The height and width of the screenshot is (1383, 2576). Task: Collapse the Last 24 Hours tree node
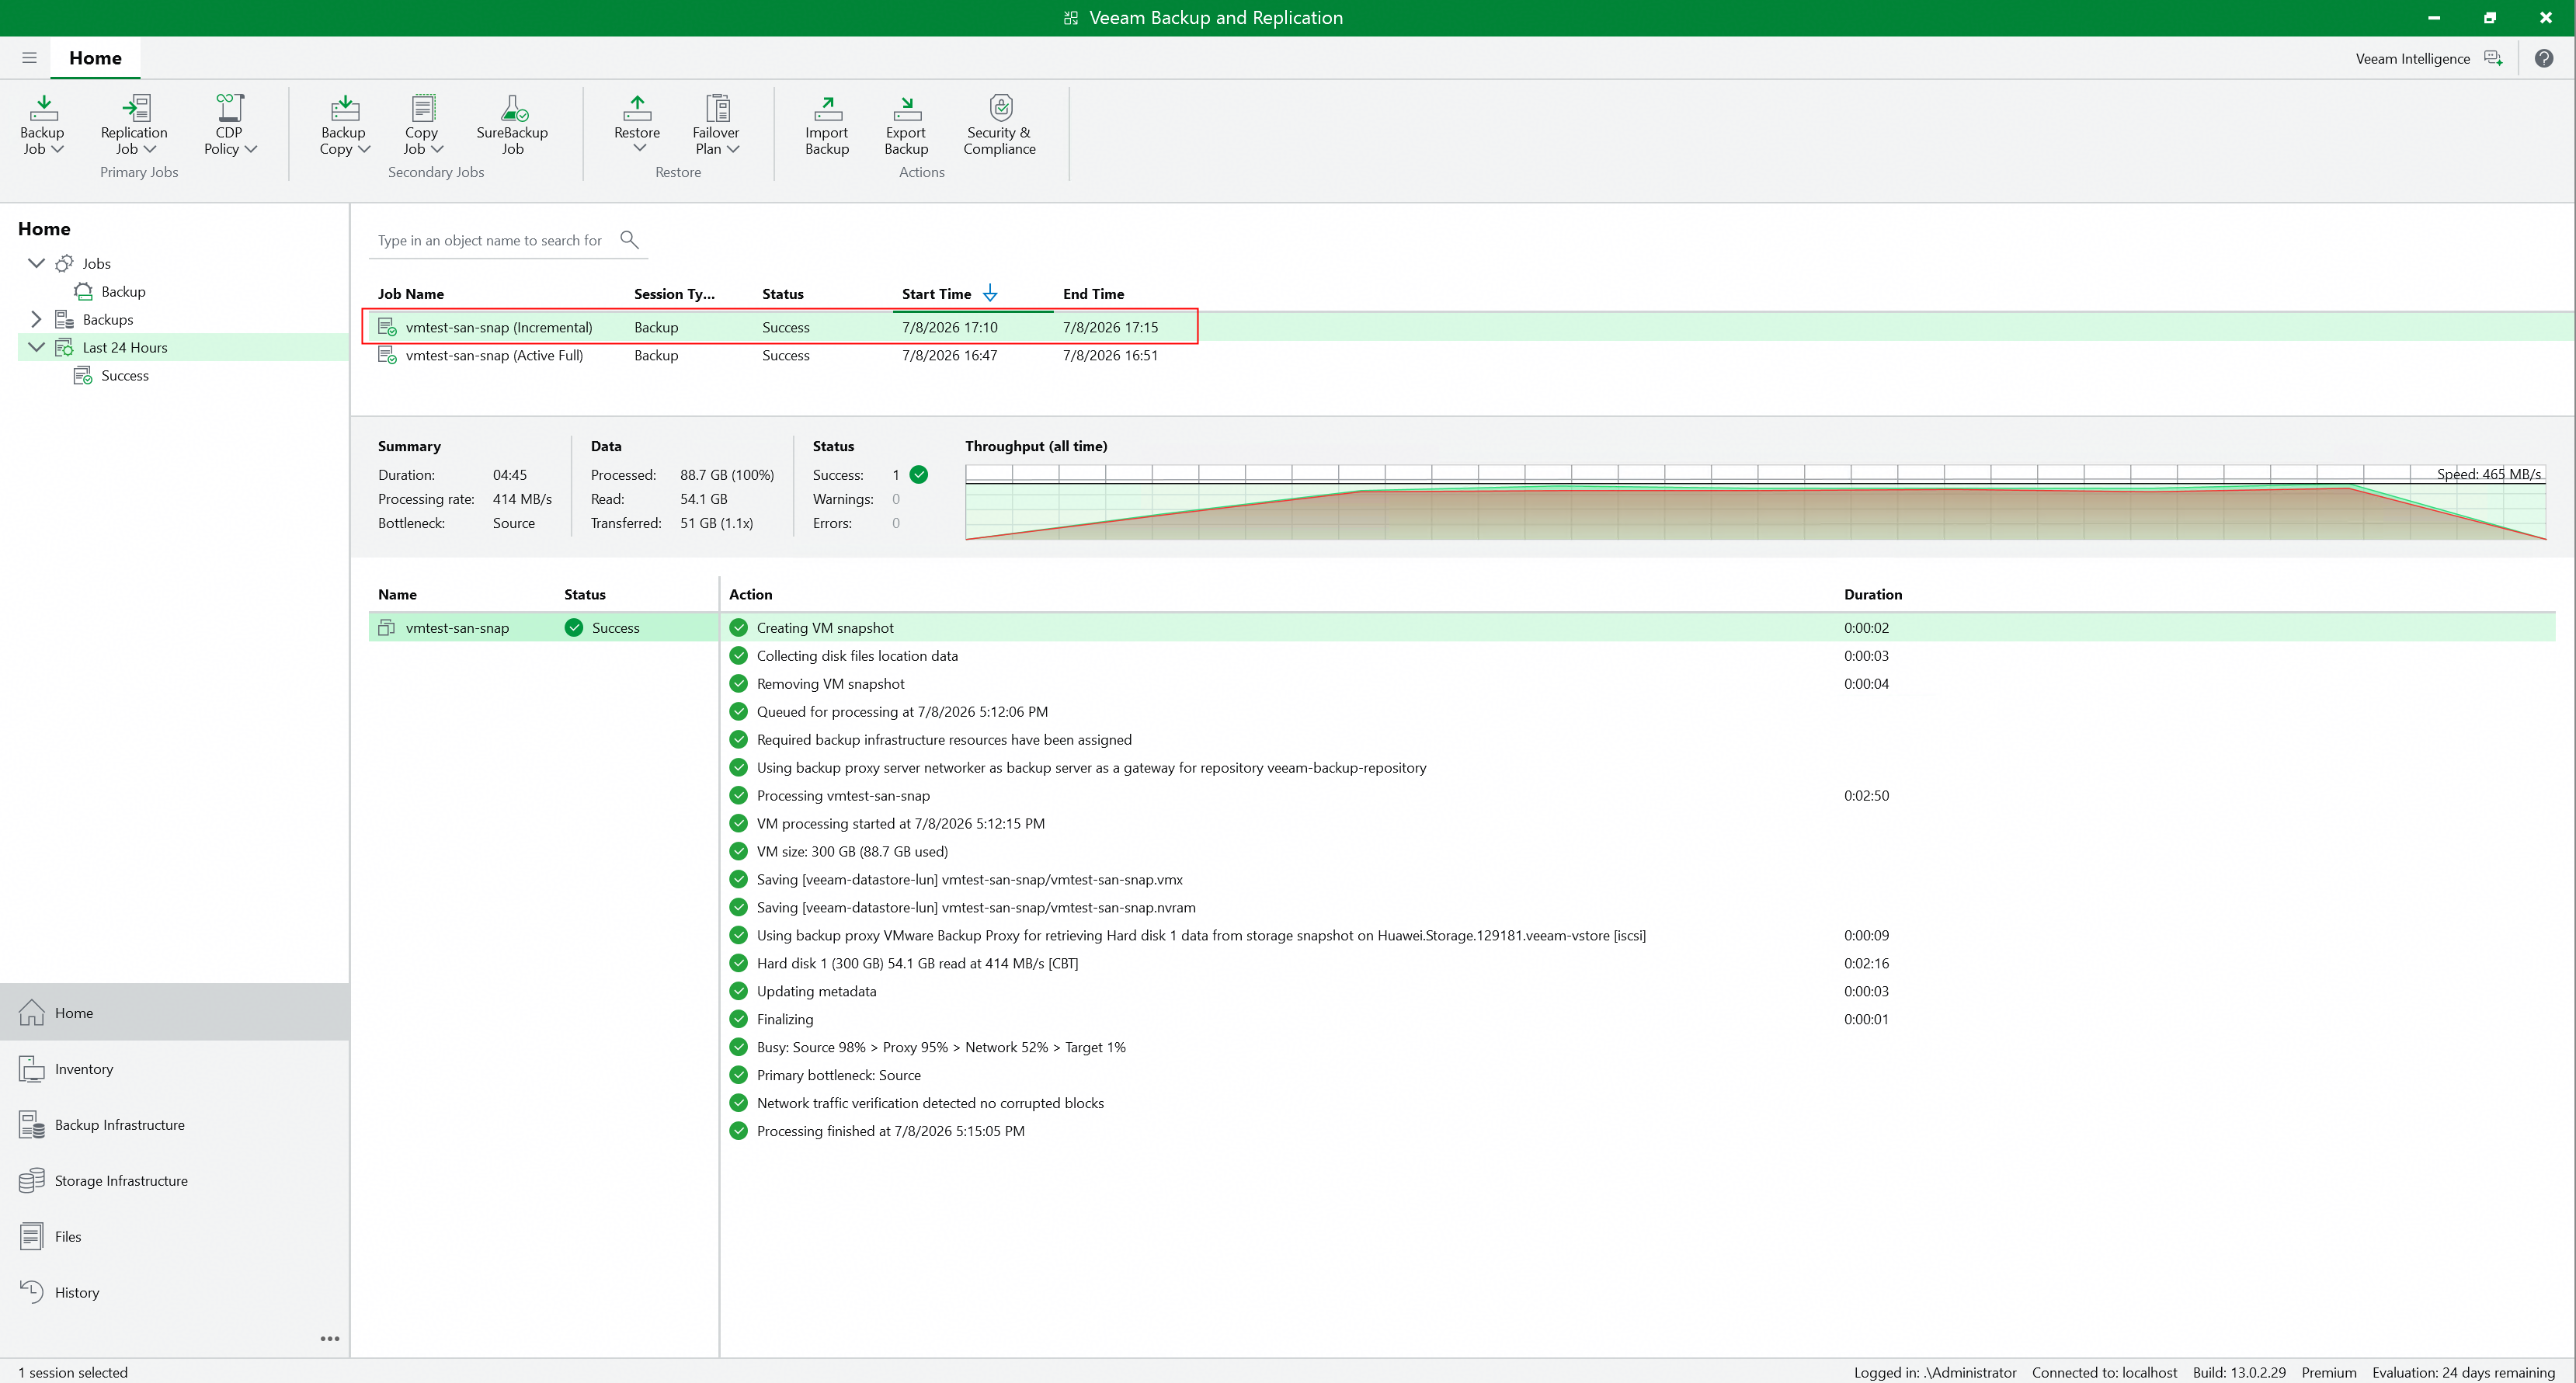point(37,347)
